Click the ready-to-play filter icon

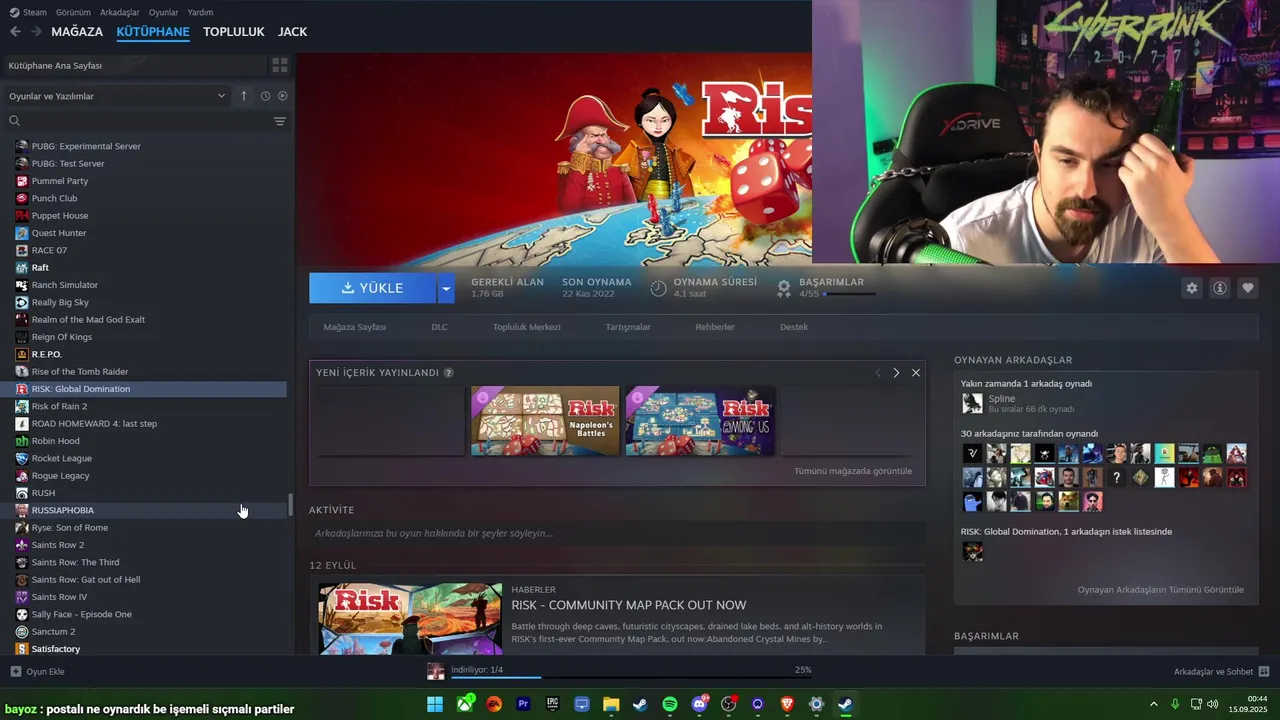pyautogui.click(x=282, y=96)
